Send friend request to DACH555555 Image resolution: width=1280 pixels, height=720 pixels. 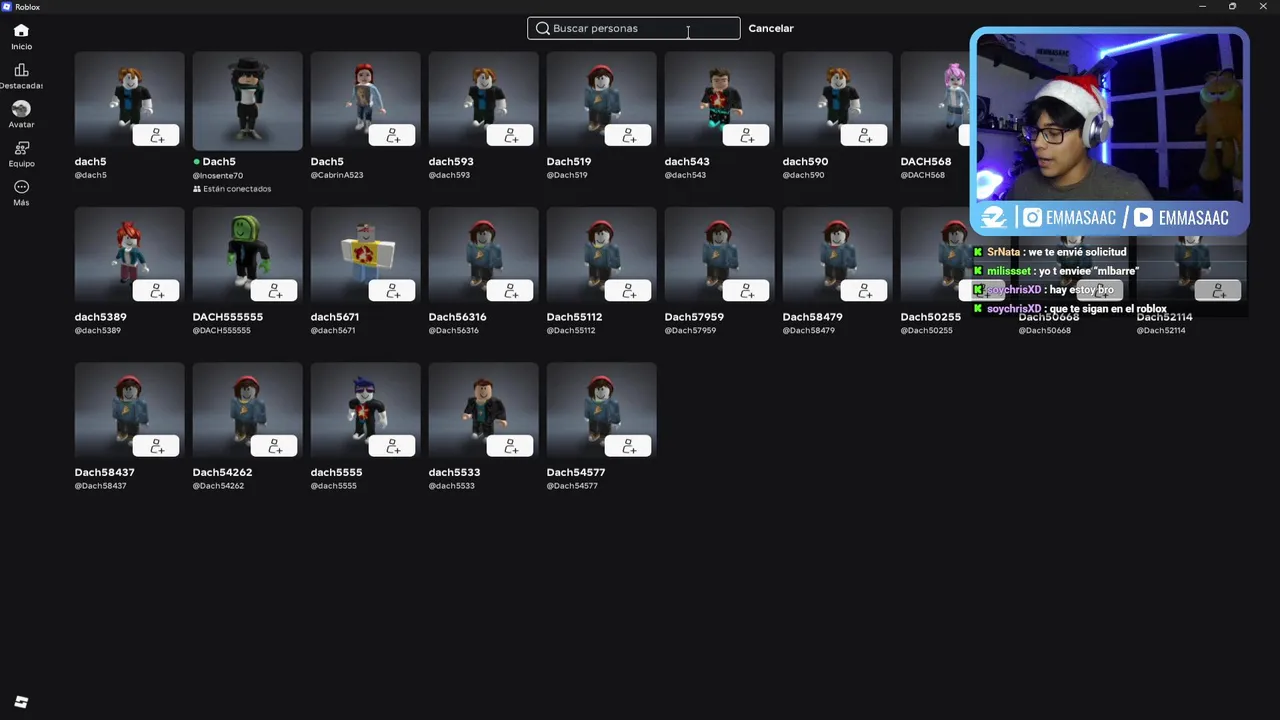coord(274,291)
